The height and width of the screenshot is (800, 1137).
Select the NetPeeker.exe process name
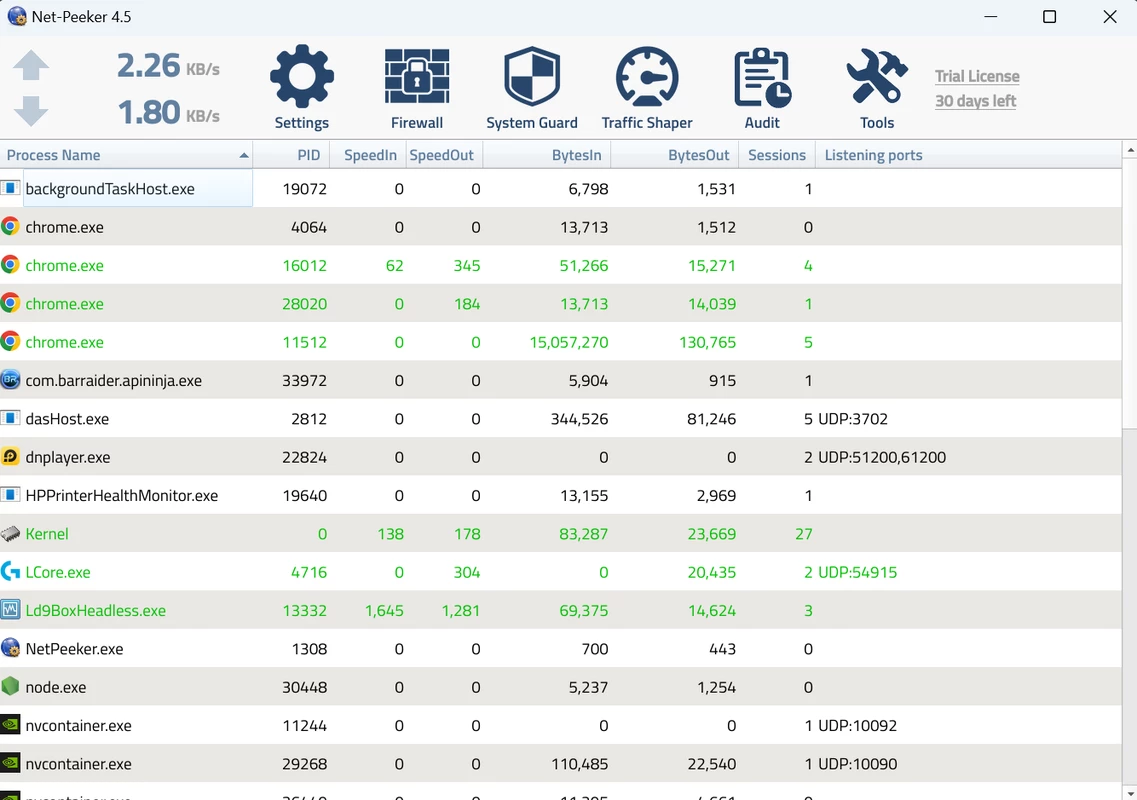[x=75, y=648]
